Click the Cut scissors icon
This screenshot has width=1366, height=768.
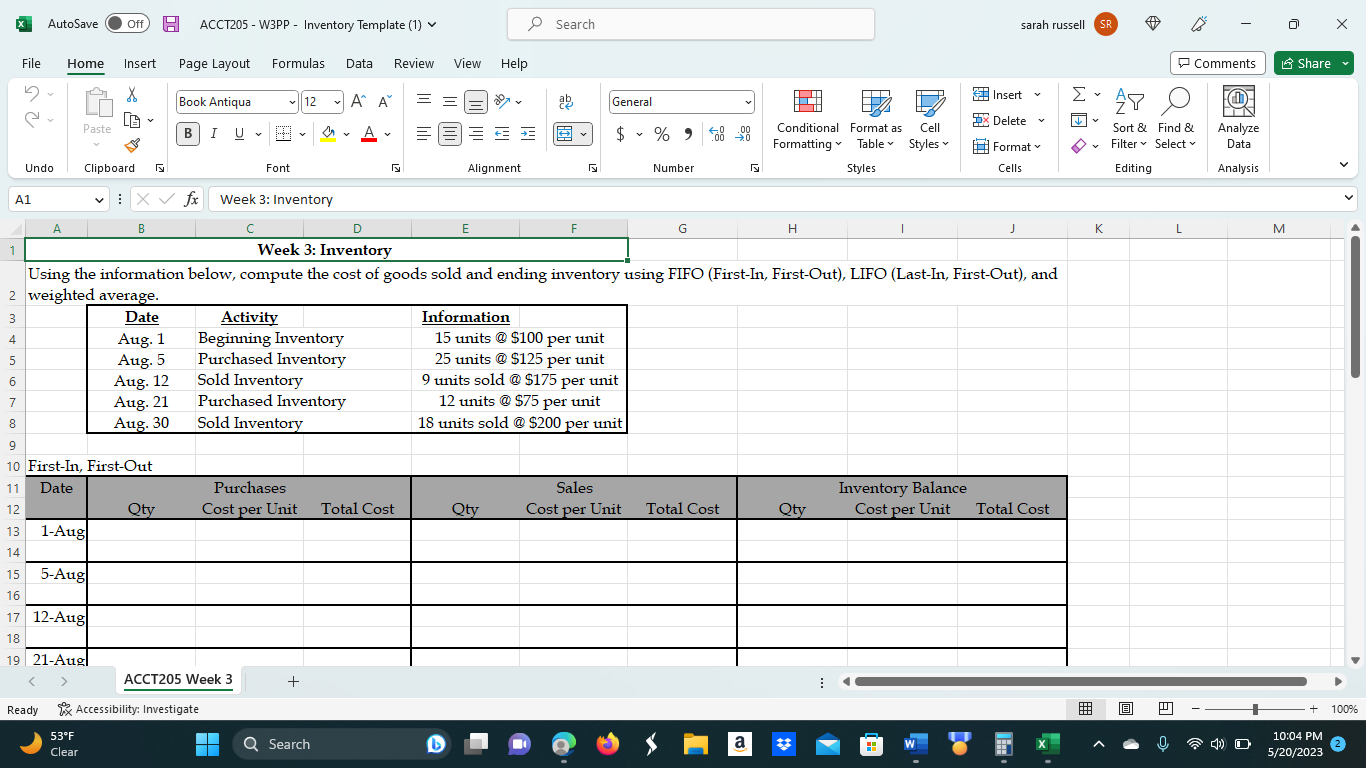tap(132, 94)
